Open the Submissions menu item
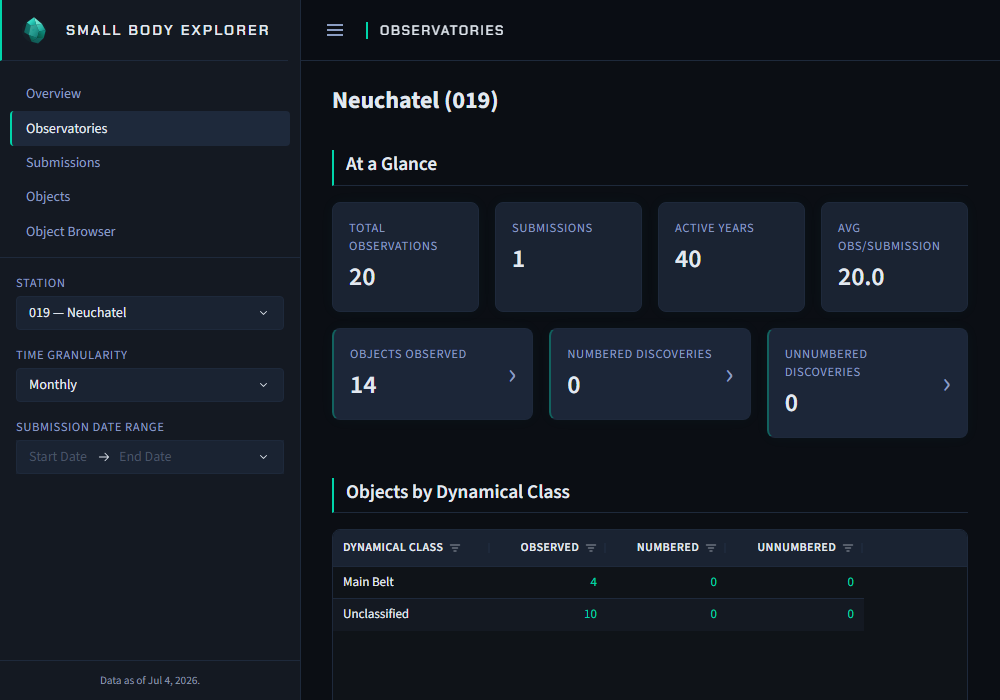Screen dimensions: 1000x700 point(63,163)
